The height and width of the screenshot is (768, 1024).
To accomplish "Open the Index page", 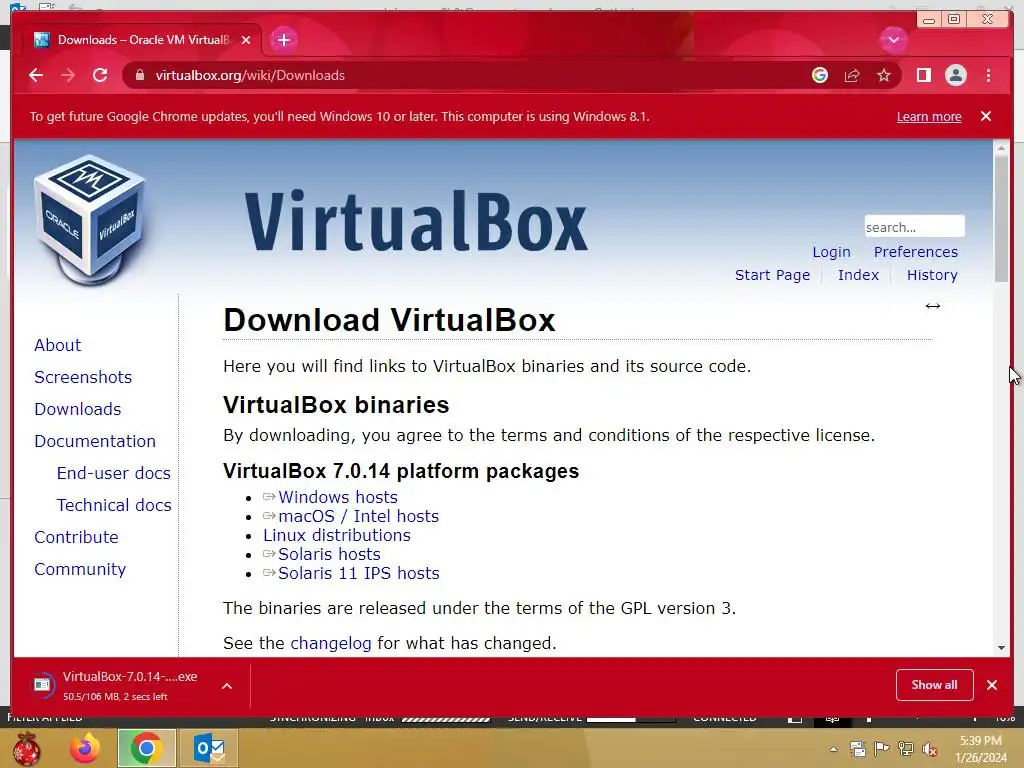I will pyautogui.click(x=858, y=275).
